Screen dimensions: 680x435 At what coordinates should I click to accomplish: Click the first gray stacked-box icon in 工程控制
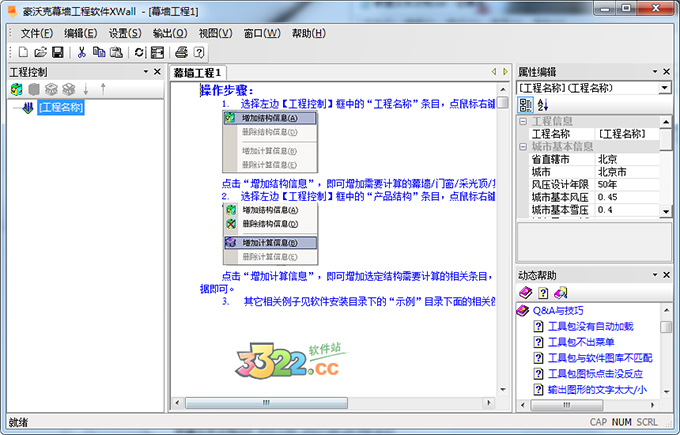pyautogui.click(x=51, y=89)
